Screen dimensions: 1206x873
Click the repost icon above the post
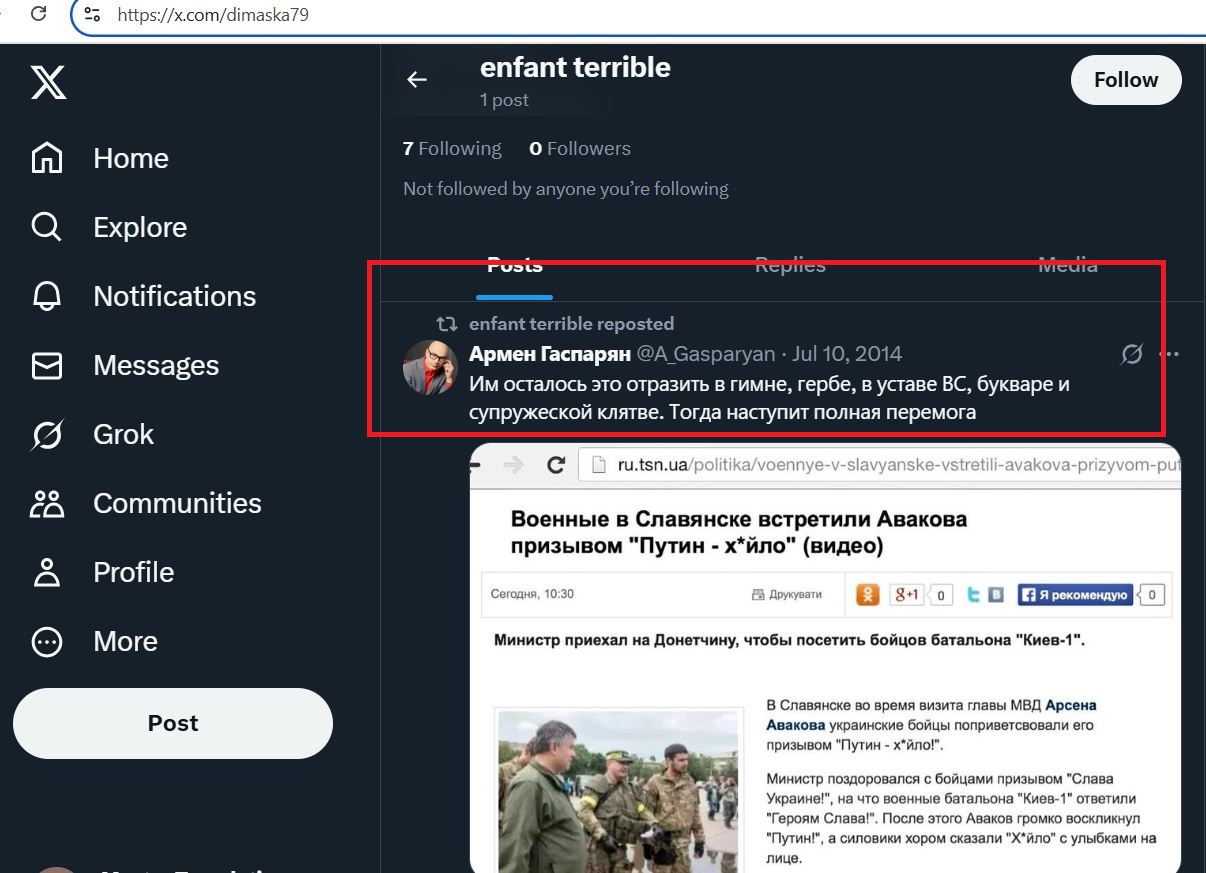pyautogui.click(x=447, y=324)
